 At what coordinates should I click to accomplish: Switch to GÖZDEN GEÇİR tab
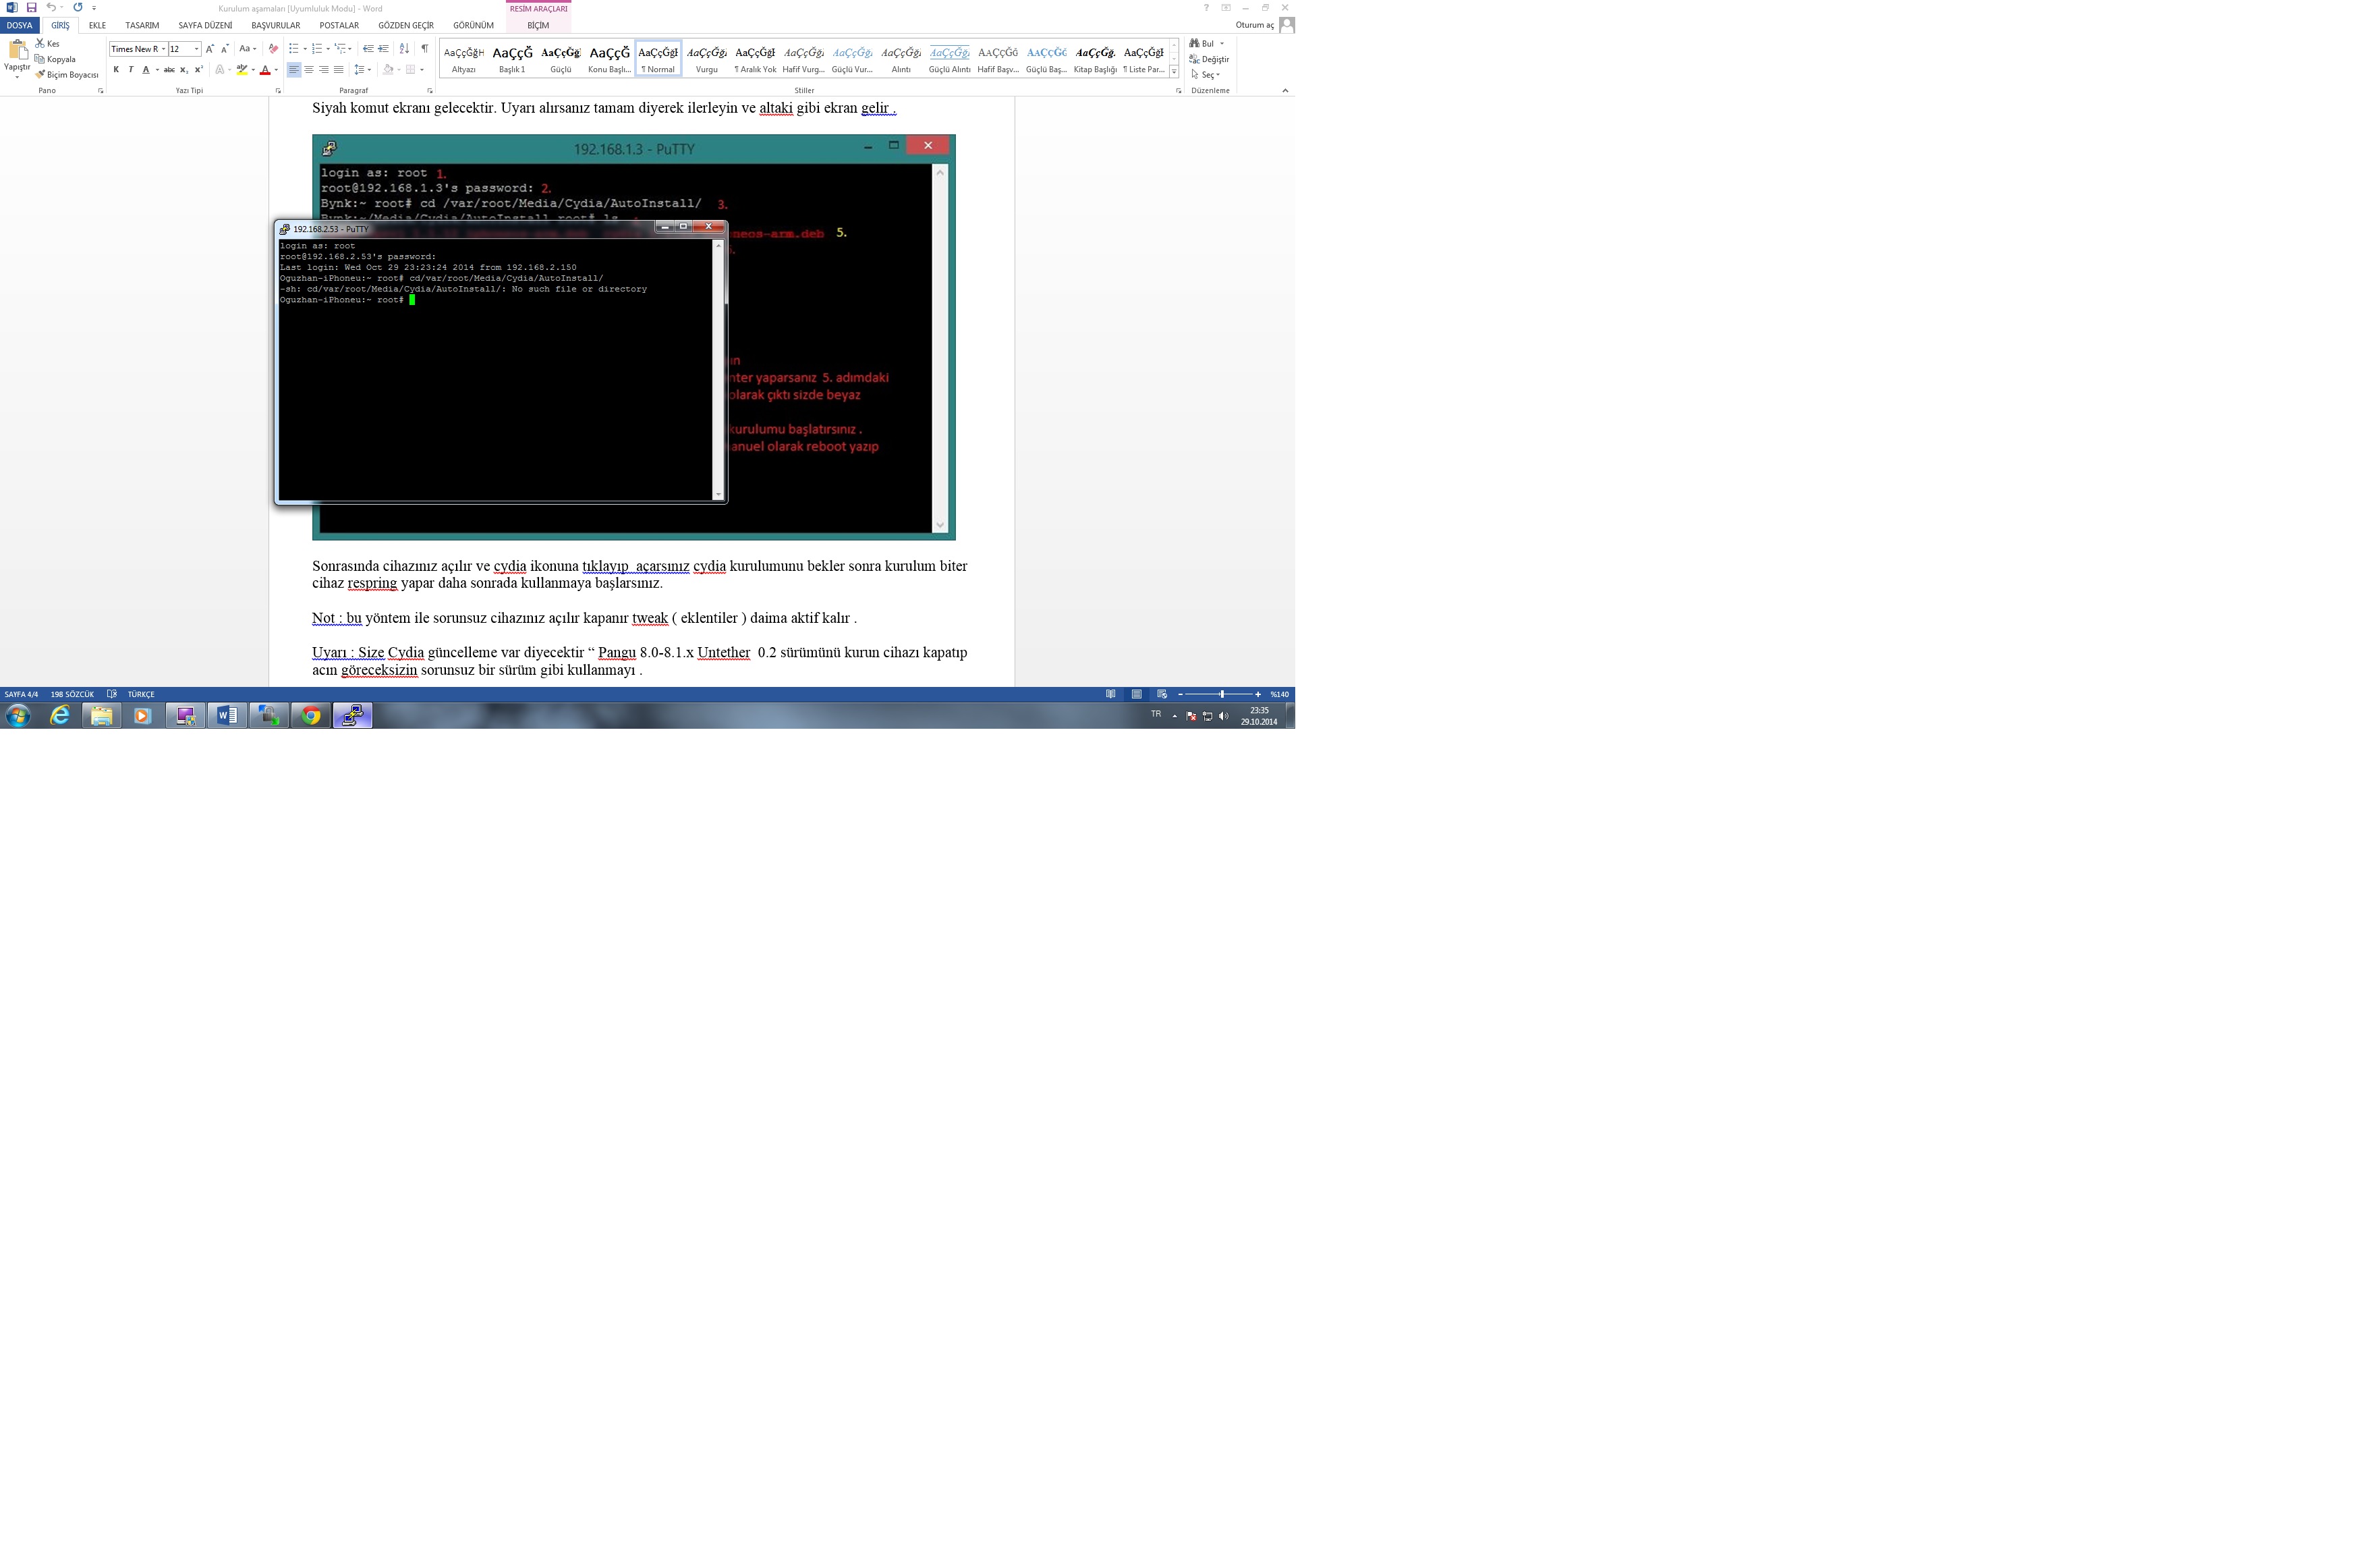pyautogui.click(x=406, y=25)
